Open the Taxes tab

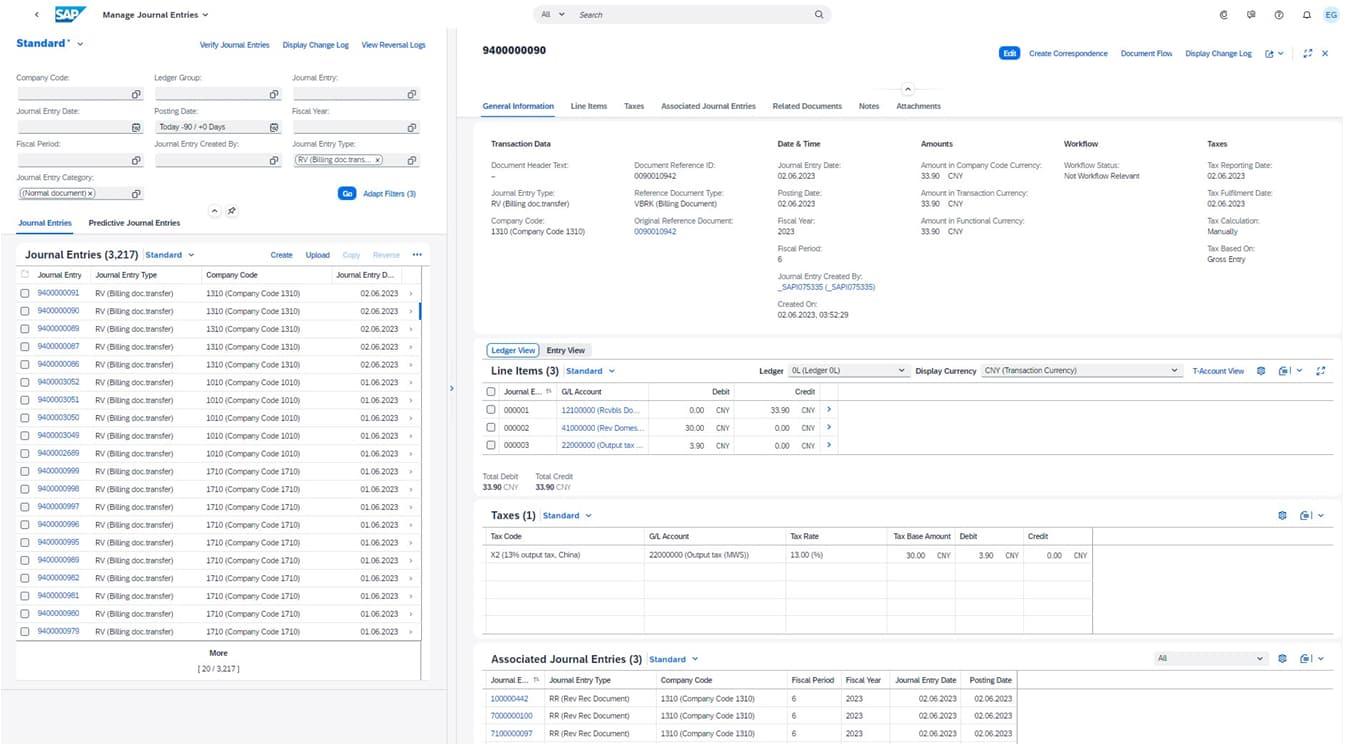coord(634,106)
